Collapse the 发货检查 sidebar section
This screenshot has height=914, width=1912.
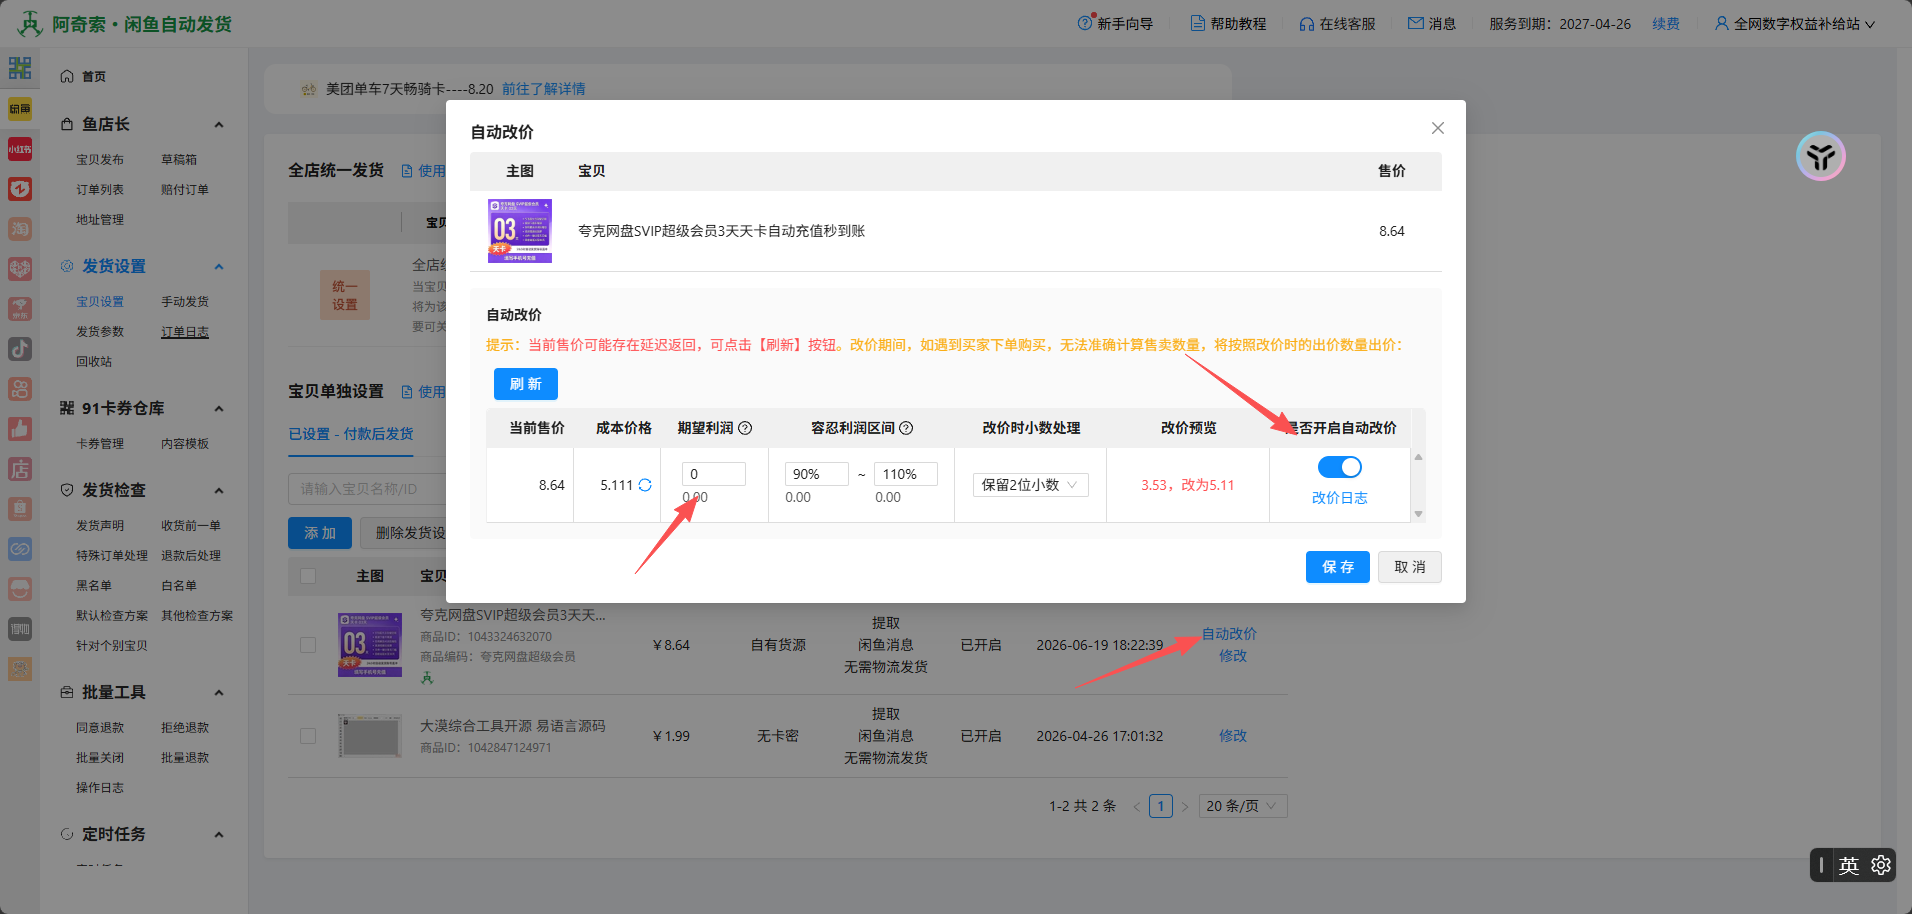pos(219,491)
